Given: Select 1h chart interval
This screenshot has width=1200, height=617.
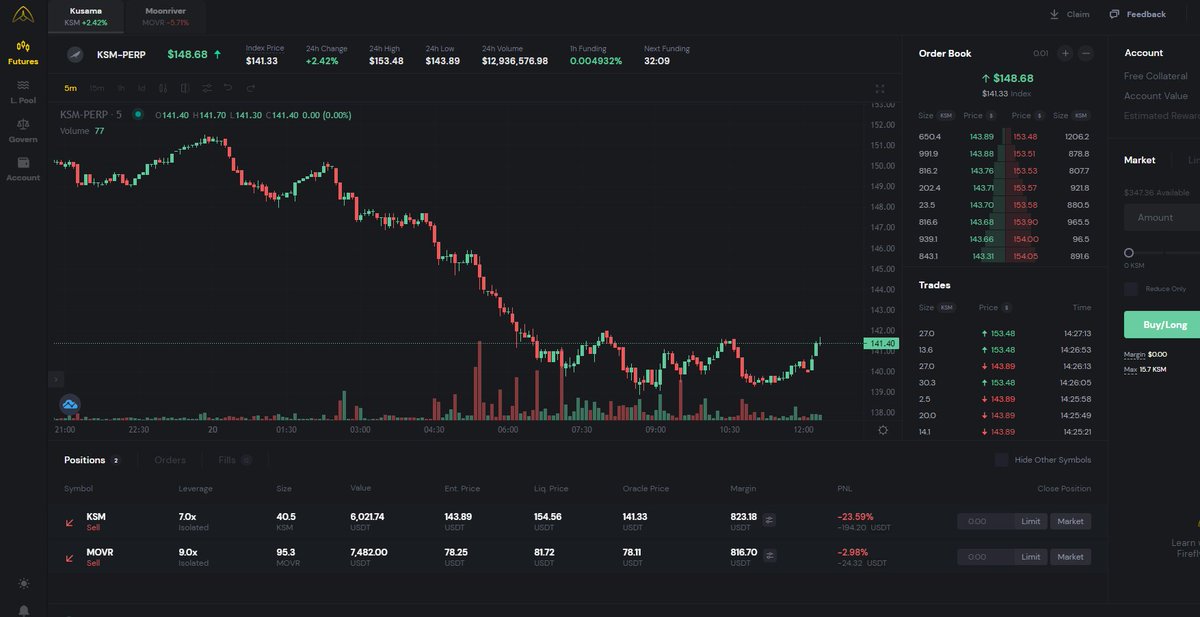Looking at the screenshot, I should coord(121,88).
